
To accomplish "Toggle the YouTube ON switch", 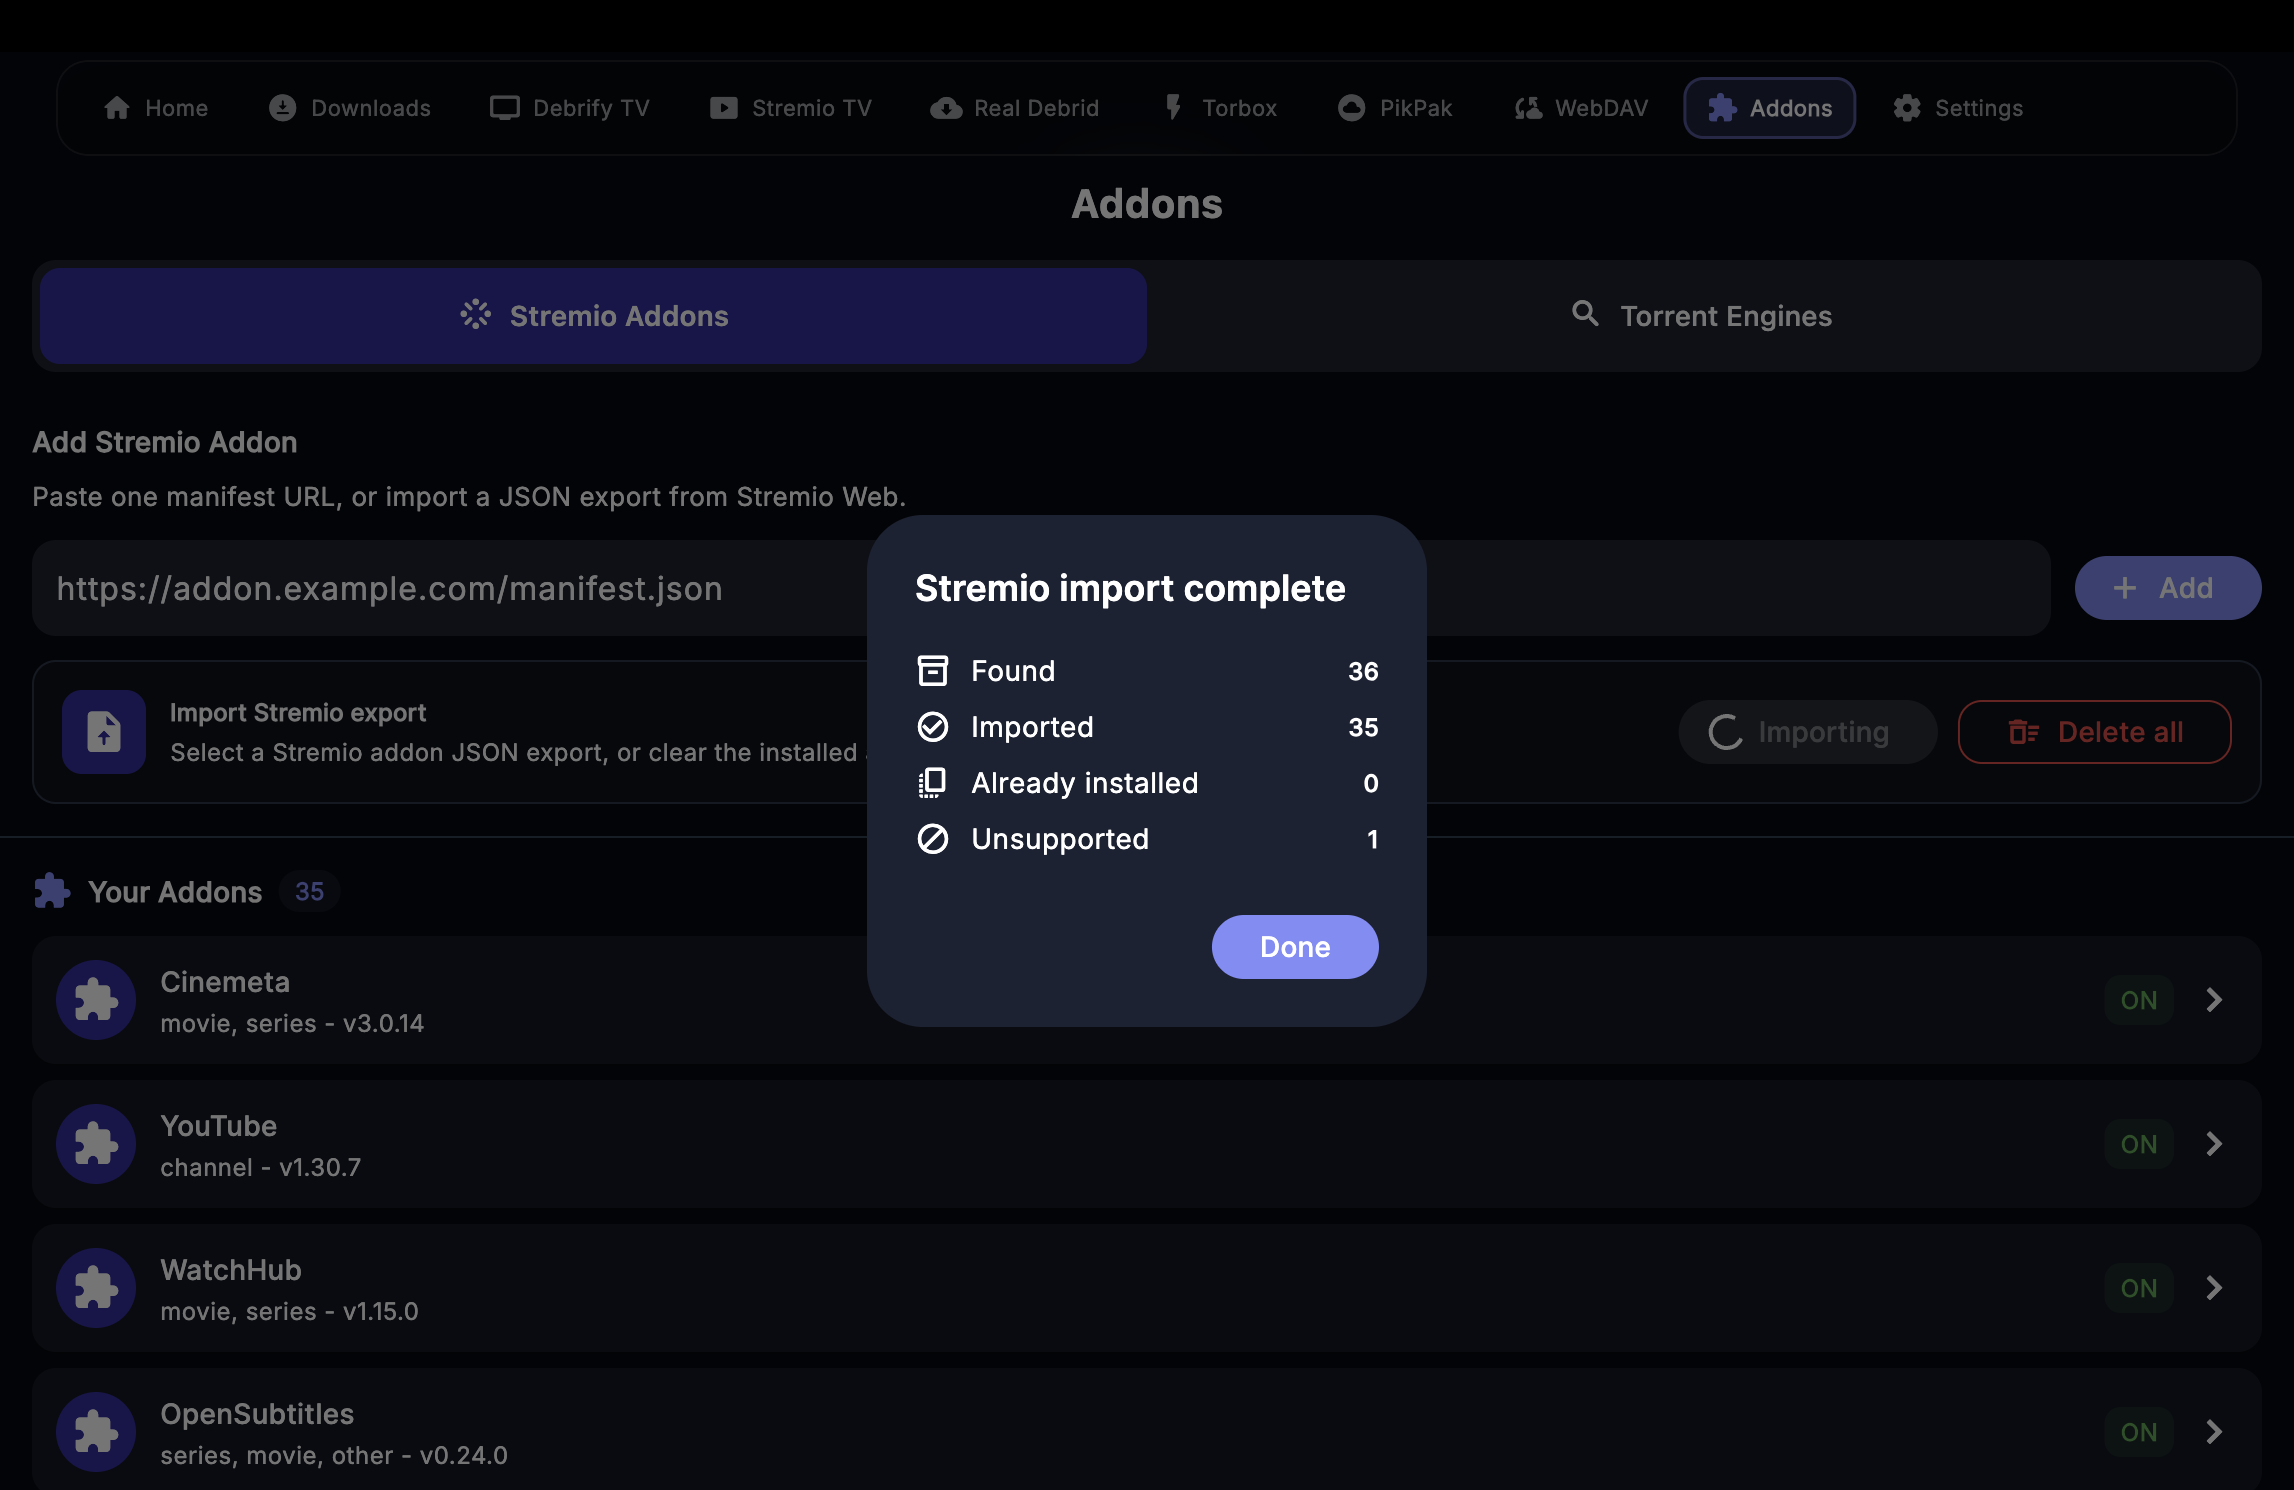I will click(x=2139, y=1144).
